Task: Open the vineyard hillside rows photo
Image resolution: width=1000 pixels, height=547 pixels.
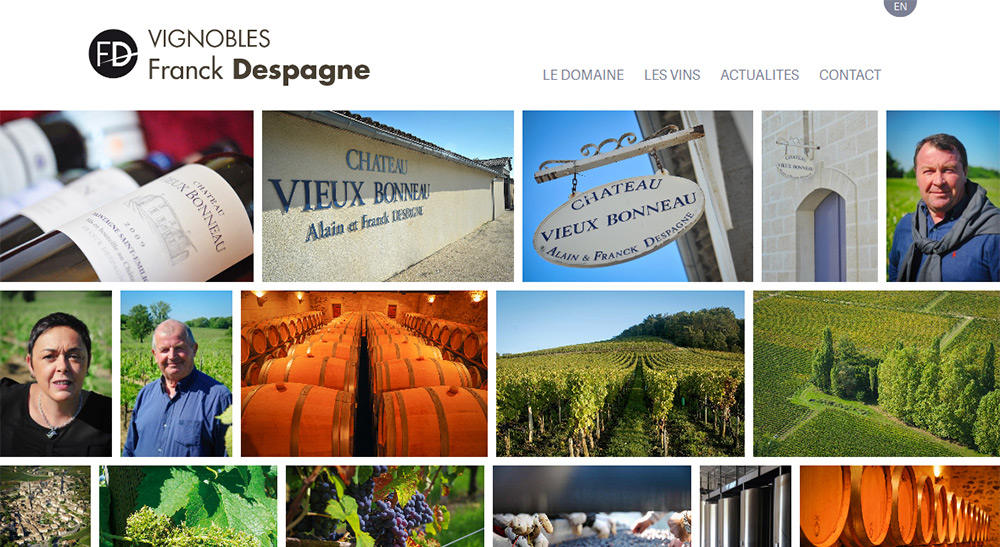Action: pos(621,374)
